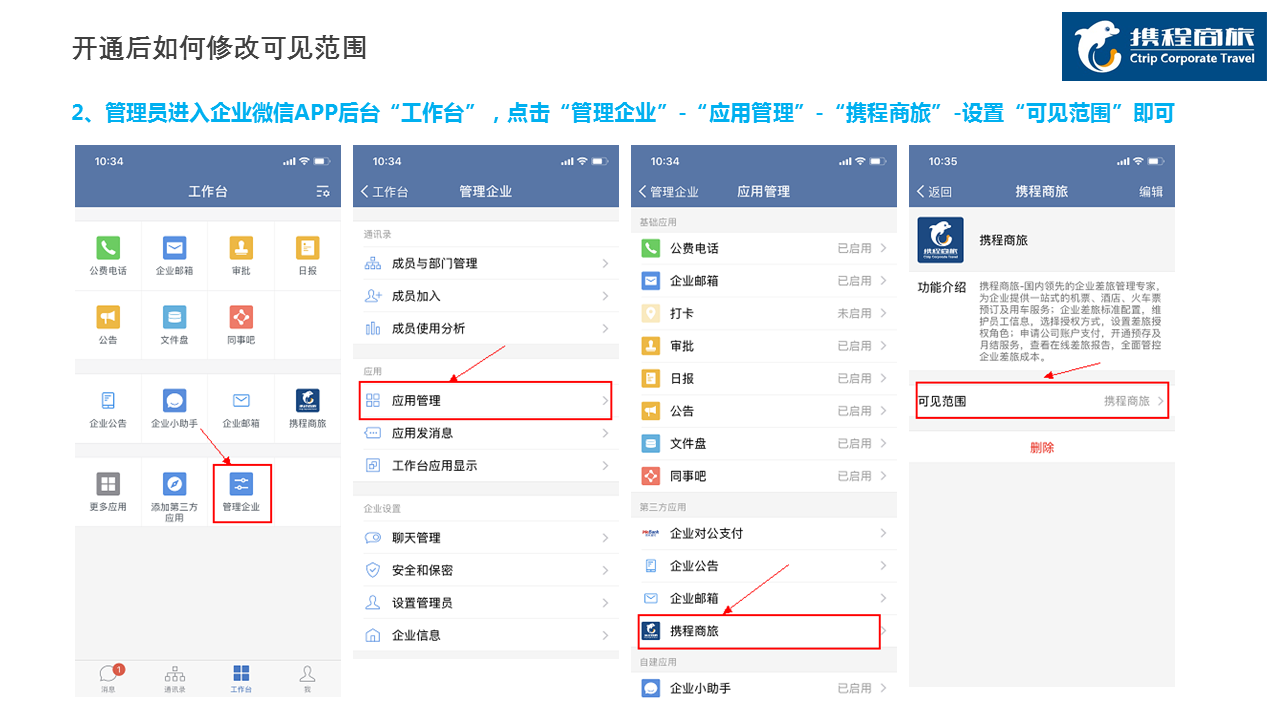Viewport: 1280px width, 720px height.
Task: Tap chat icon of 聊天管理
Action: tap(373, 538)
